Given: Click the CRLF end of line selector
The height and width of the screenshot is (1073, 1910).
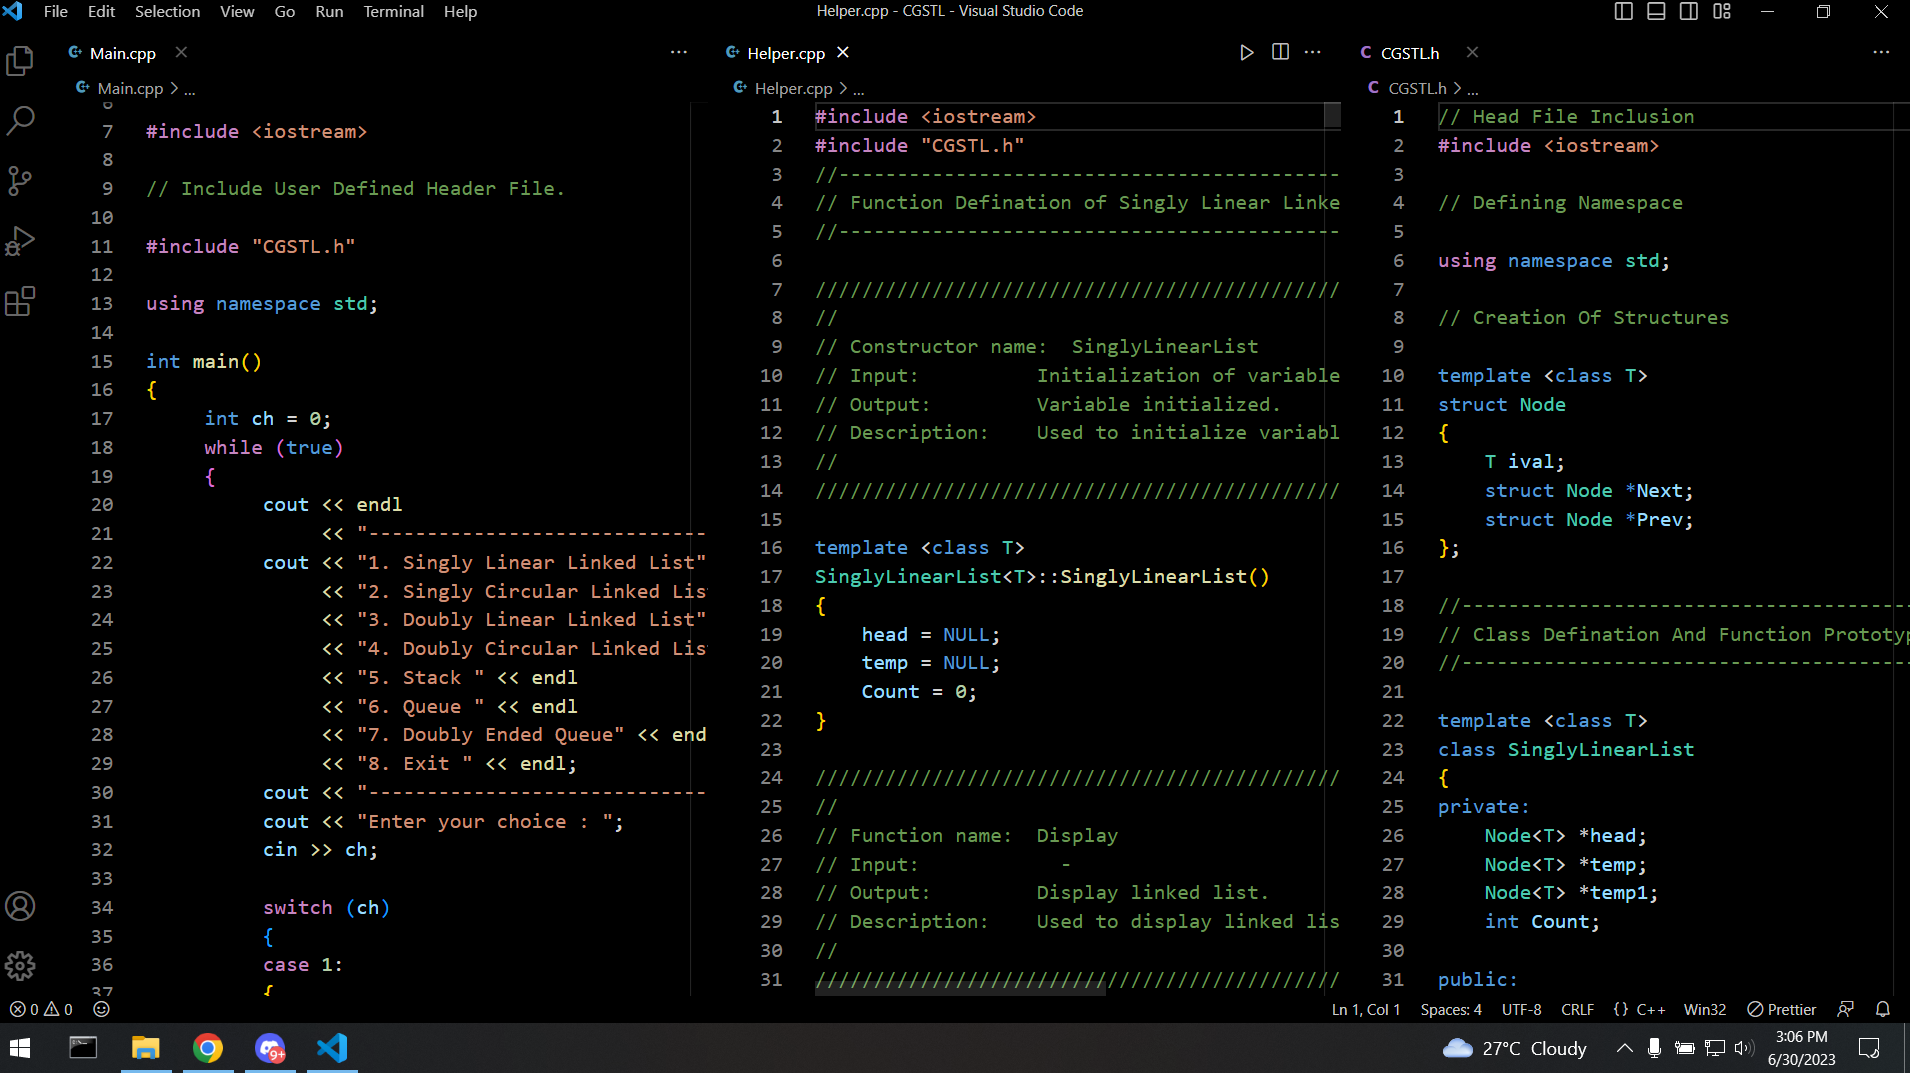Looking at the screenshot, I should pyautogui.click(x=1577, y=1010).
